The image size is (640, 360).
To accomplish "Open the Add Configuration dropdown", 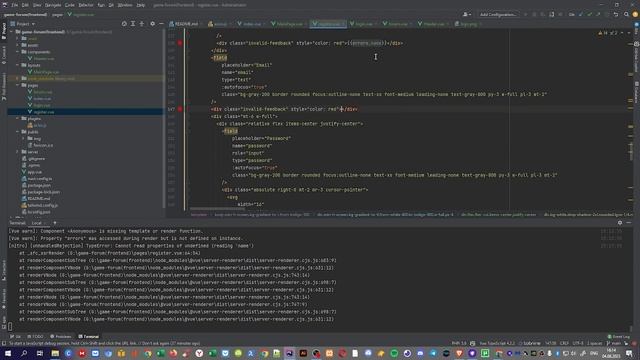I will [498, 15].
